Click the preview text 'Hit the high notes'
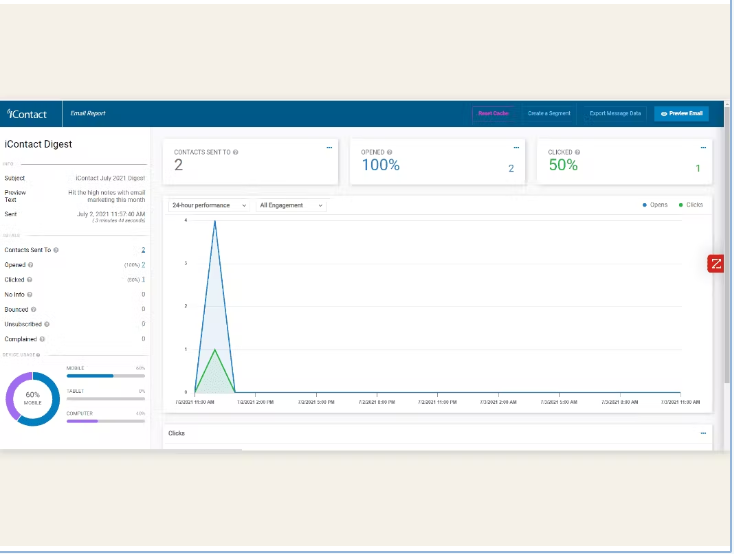The width and height of the screenshot is (734, 554). 107,196
